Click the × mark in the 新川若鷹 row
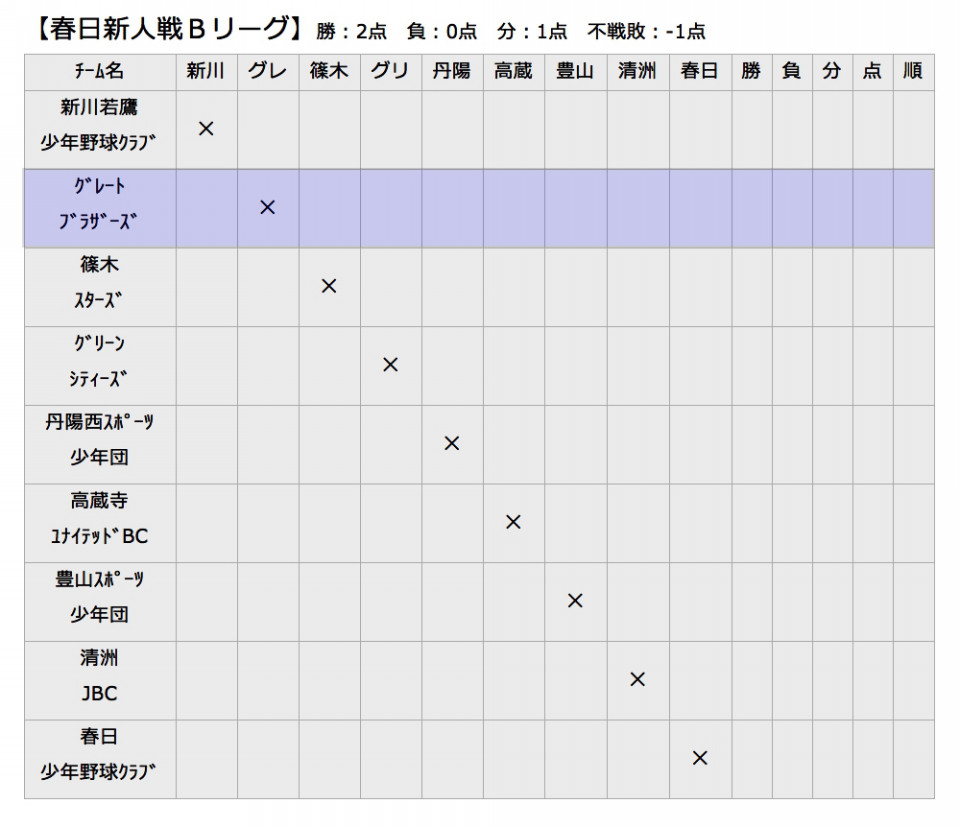Viewport: 960px width, 827px height. pyautogui.click(x=206, y=129)
